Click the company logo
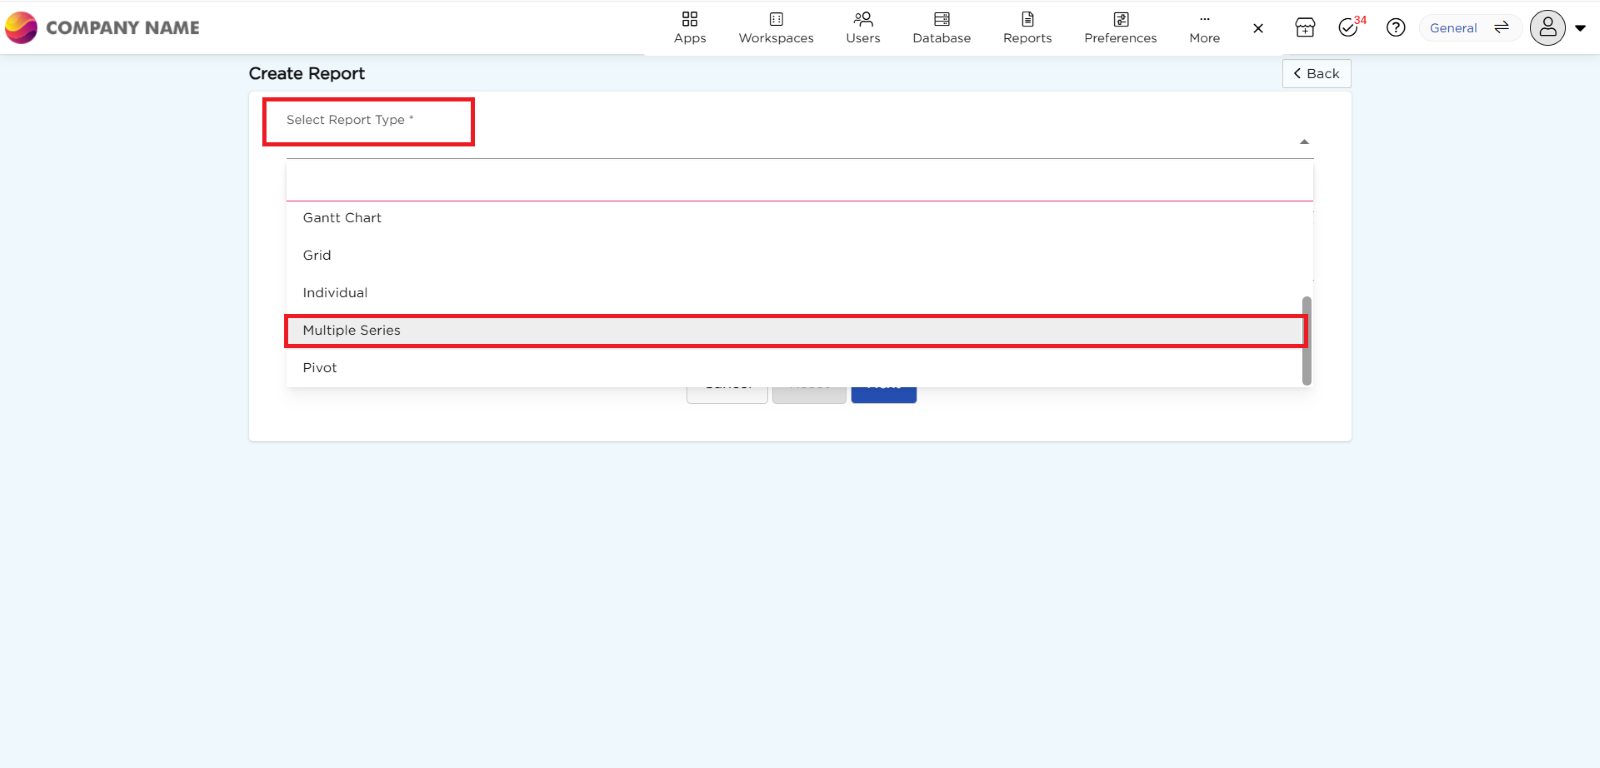Image resolution: width=1600 pixels, height=768 pixels. (x=21, y=27)
